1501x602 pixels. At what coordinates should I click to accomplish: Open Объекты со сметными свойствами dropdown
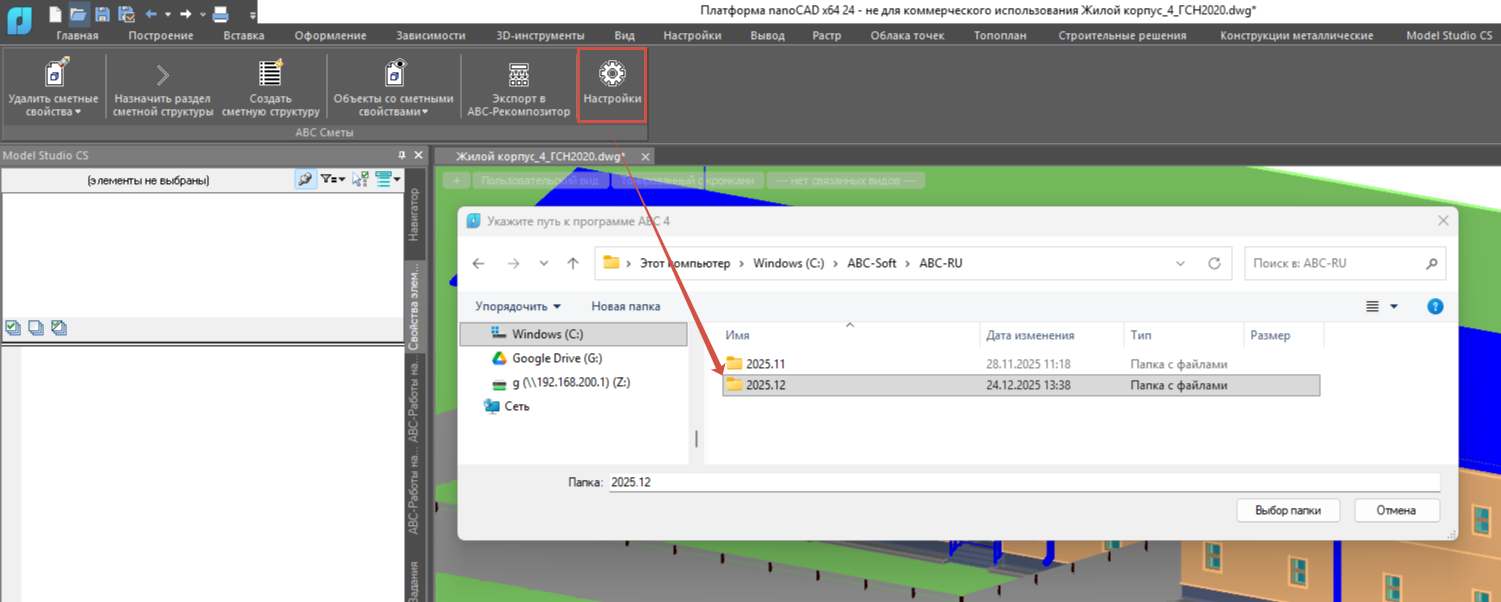[393, 87]
